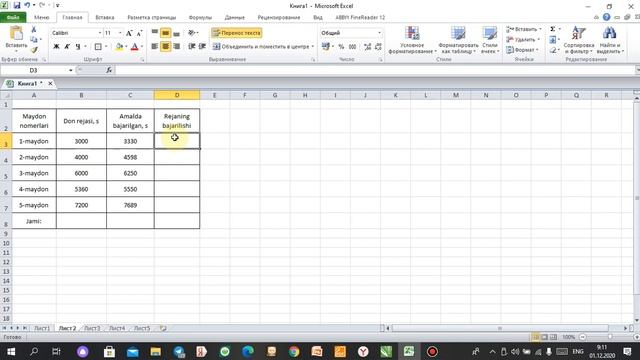Click the Save icon in quick access toolbar
Image resolution: width=640 pixels, height=360 pixels.
click(17, 6)
